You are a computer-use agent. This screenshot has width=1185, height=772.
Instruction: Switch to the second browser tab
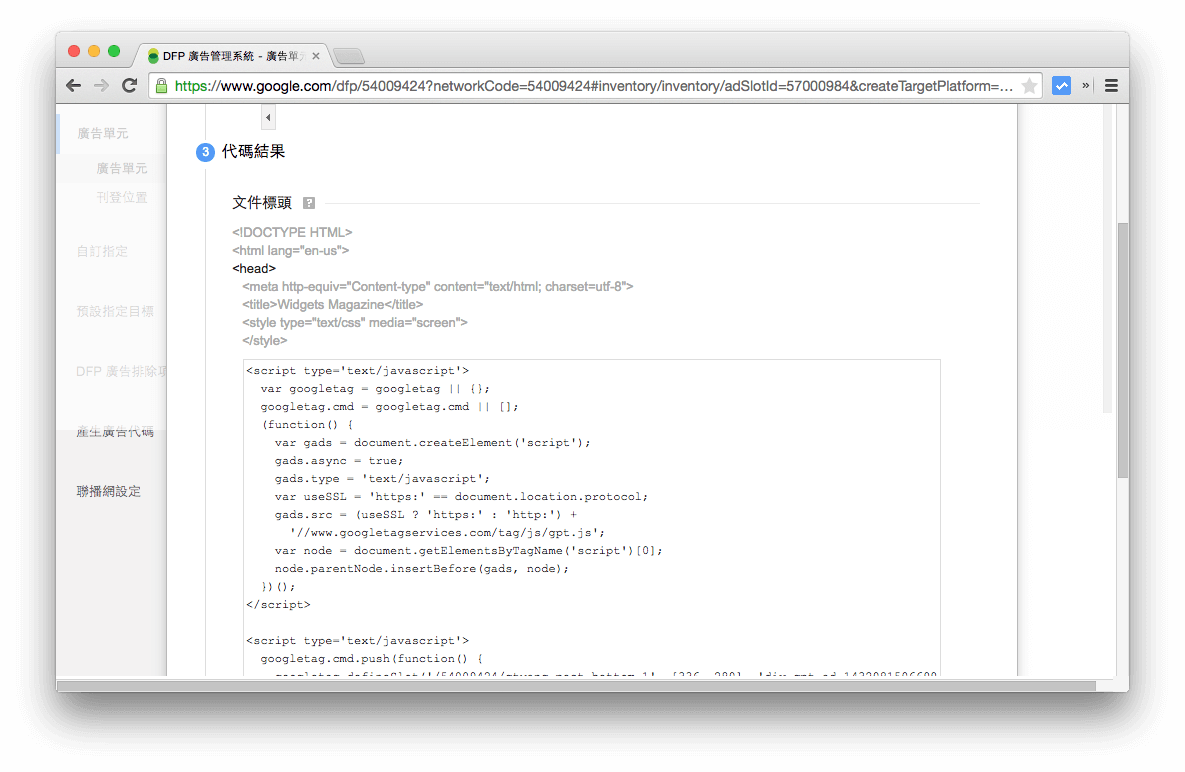click(348, 57)
